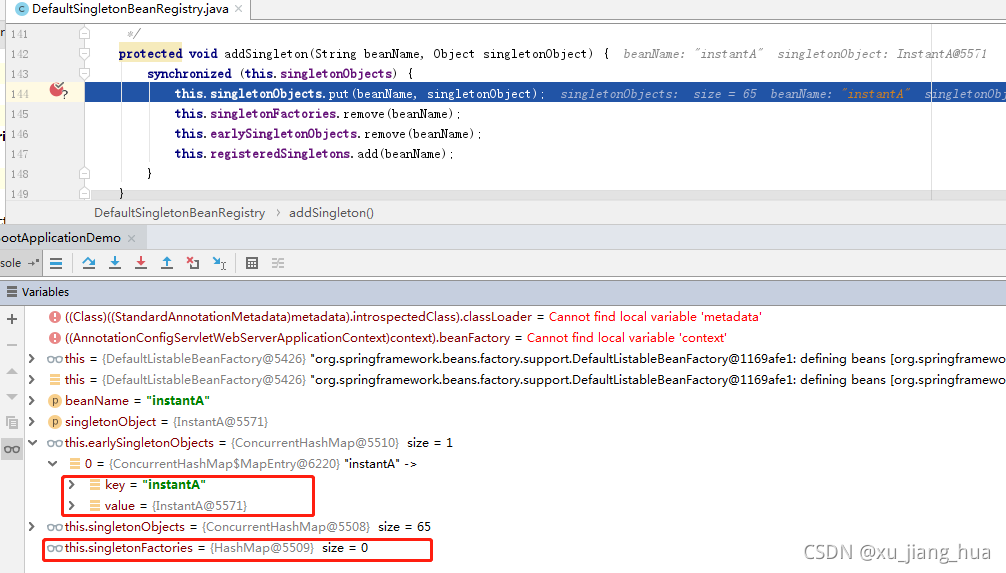Image resolution: width=1006 pixels, height=573 pixels.
Task: Click the breakpoint icon on line 144
Action: (58, 90)
